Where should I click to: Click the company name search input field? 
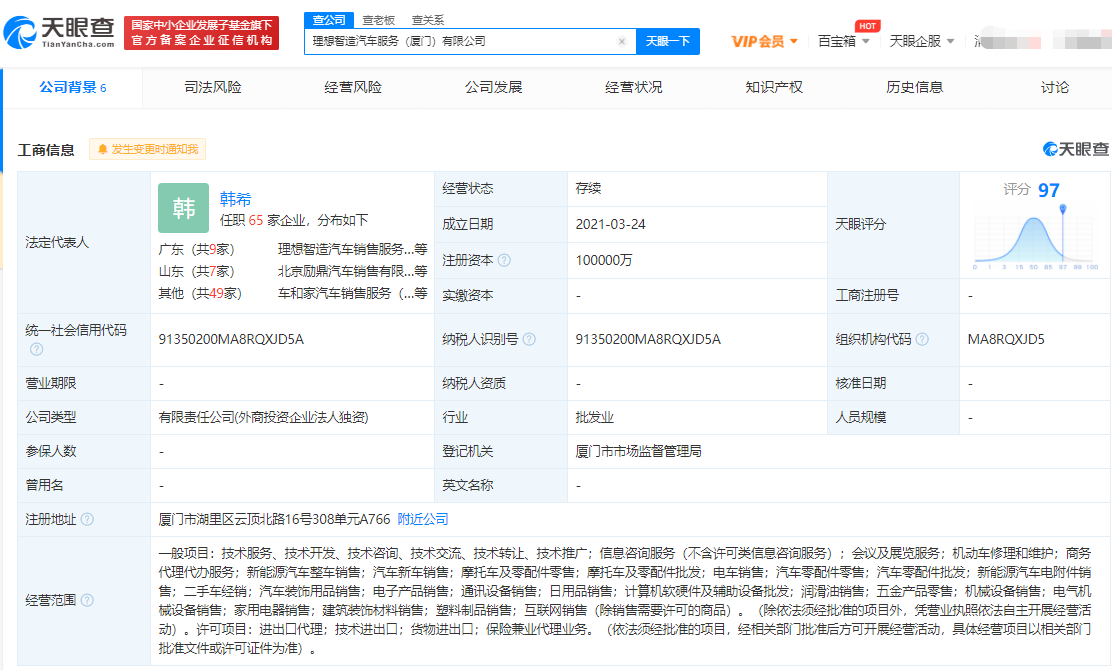[x=460, y=42]
